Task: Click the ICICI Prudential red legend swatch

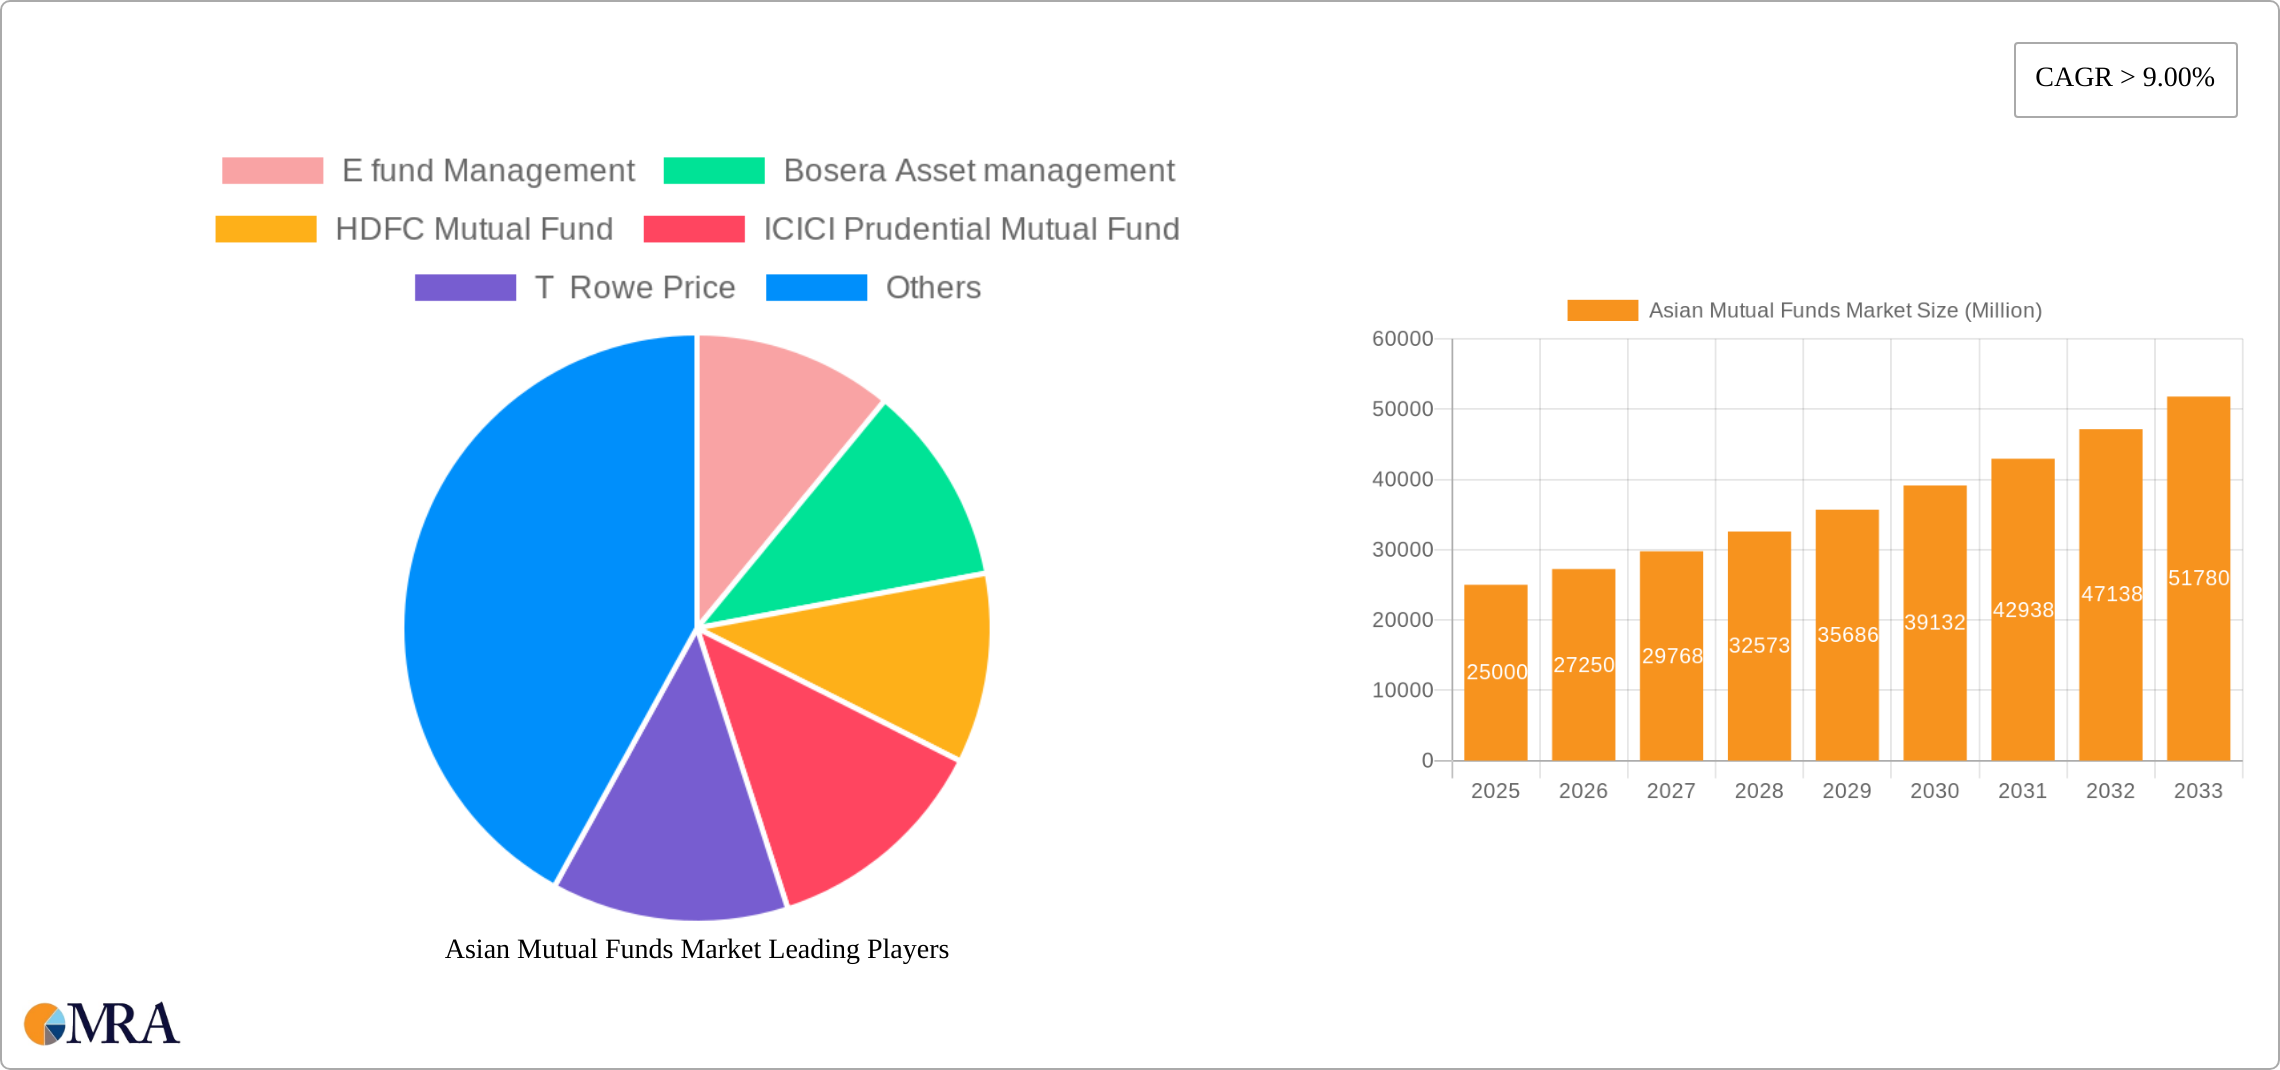Action: 694,229
